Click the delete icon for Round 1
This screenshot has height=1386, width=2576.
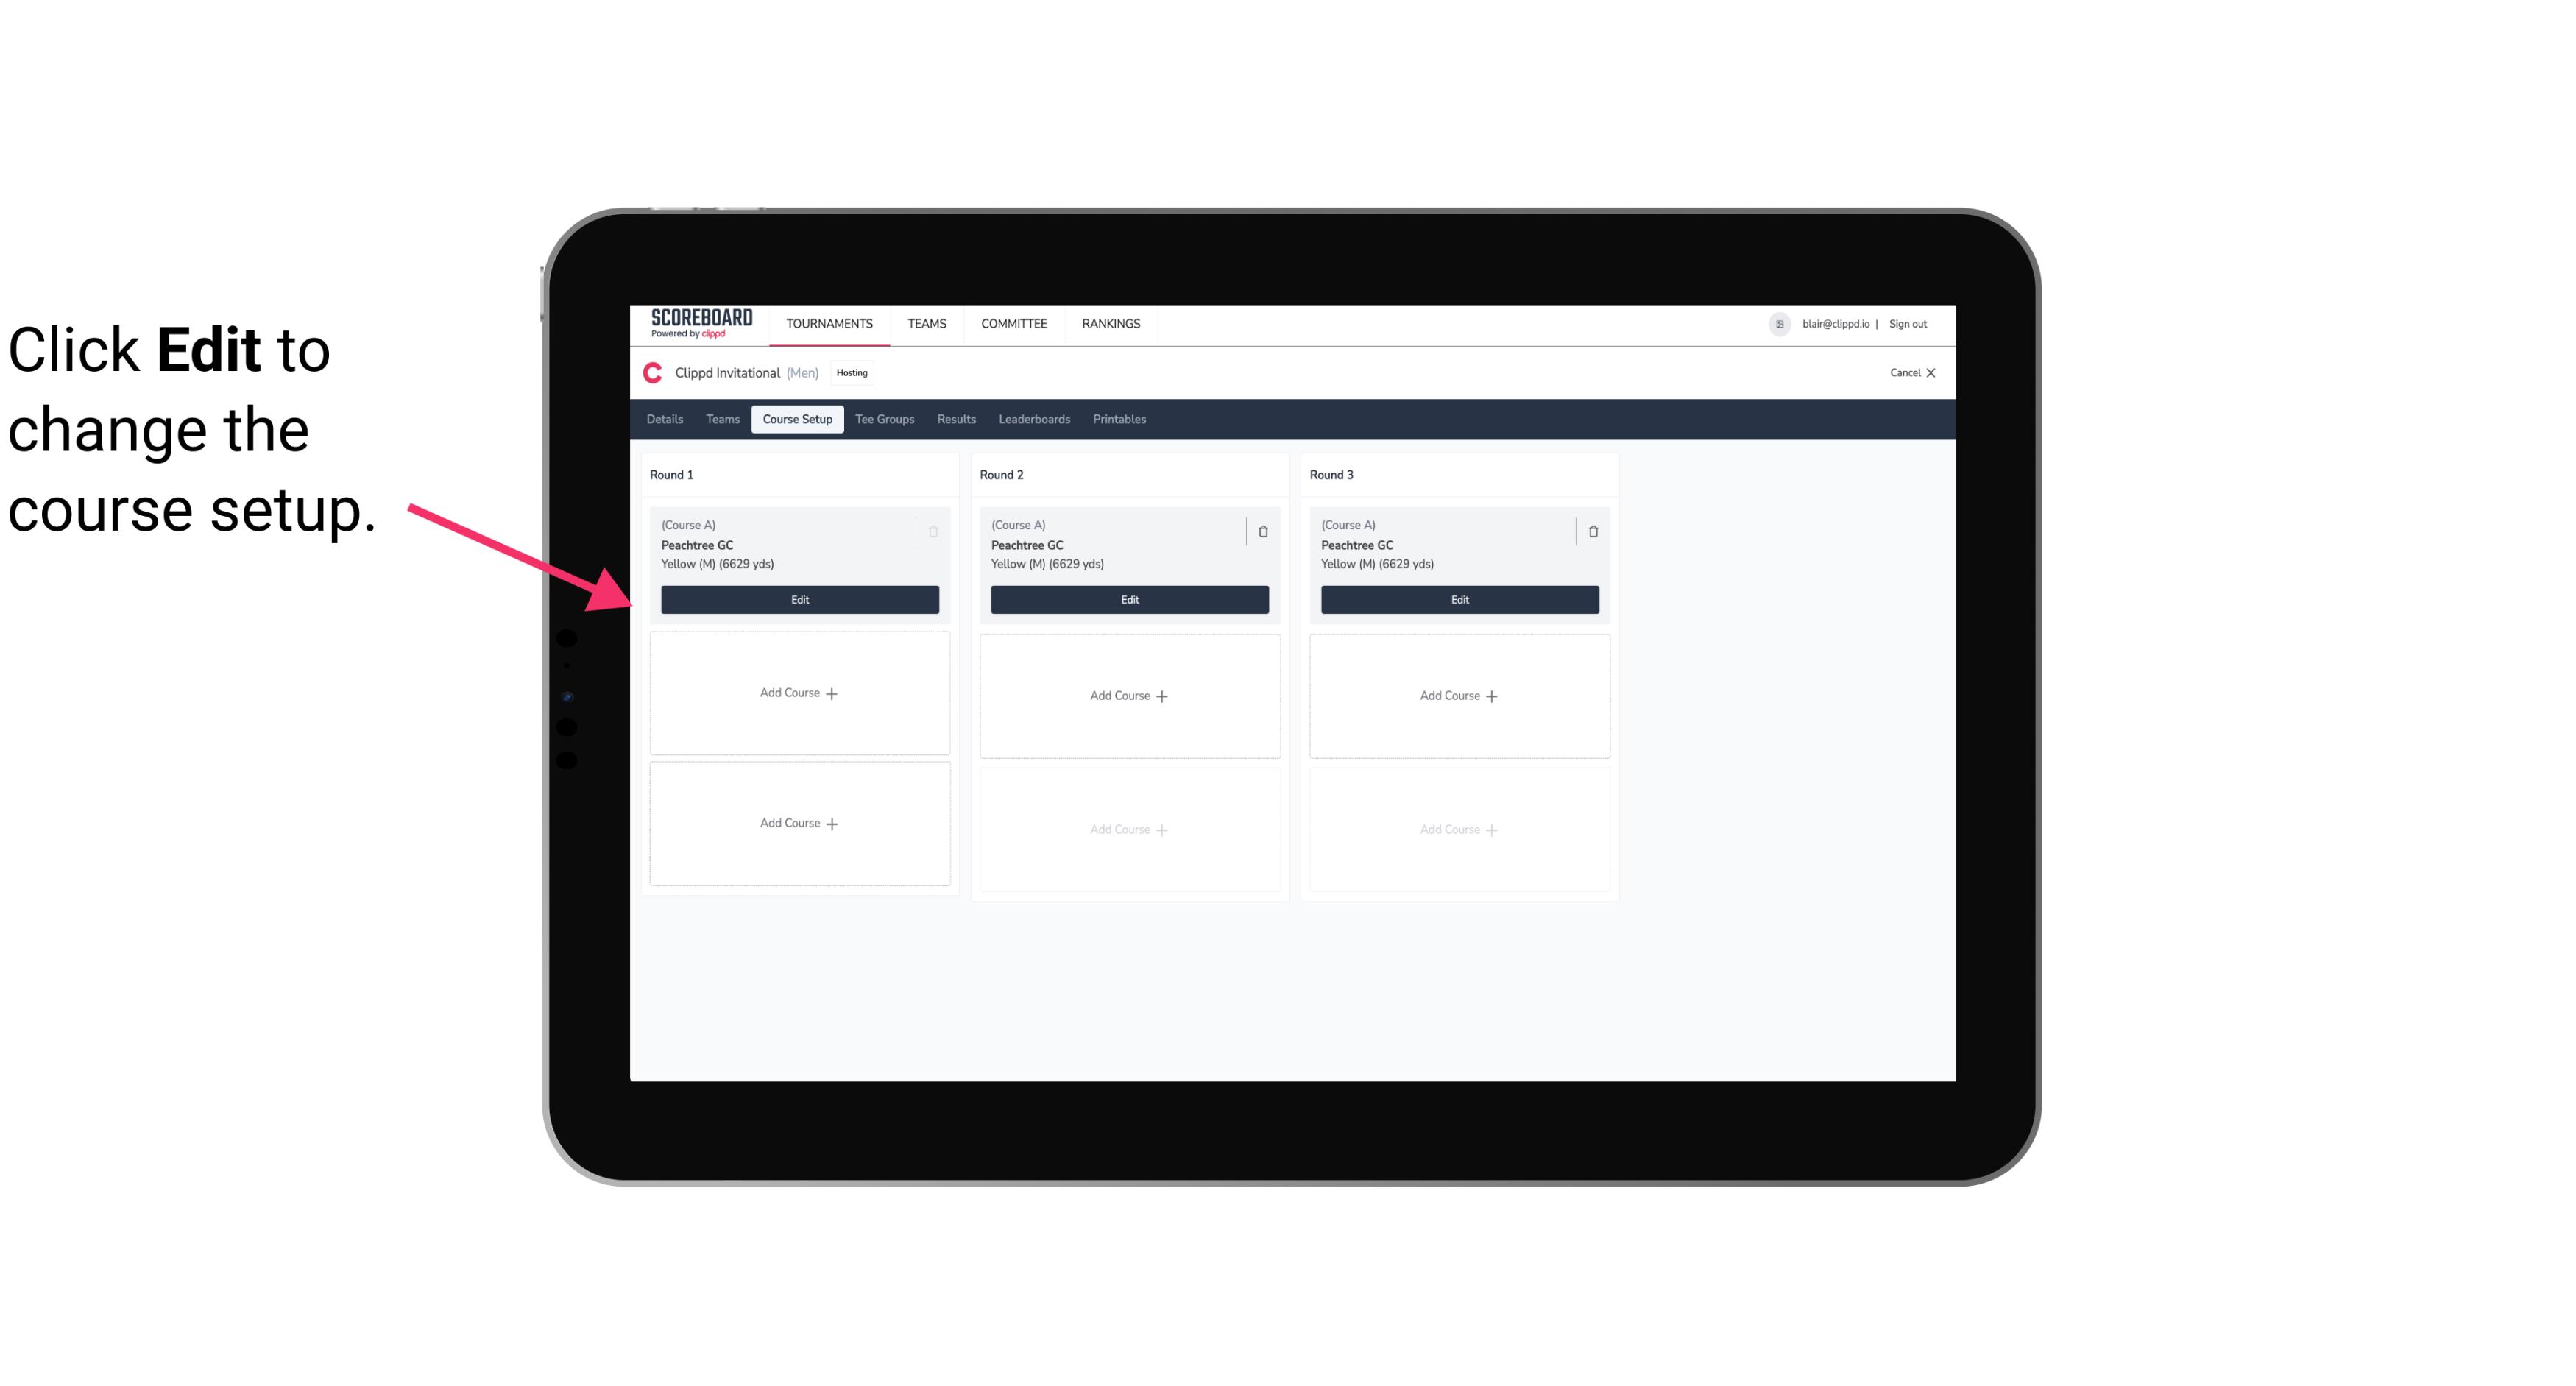933,531
